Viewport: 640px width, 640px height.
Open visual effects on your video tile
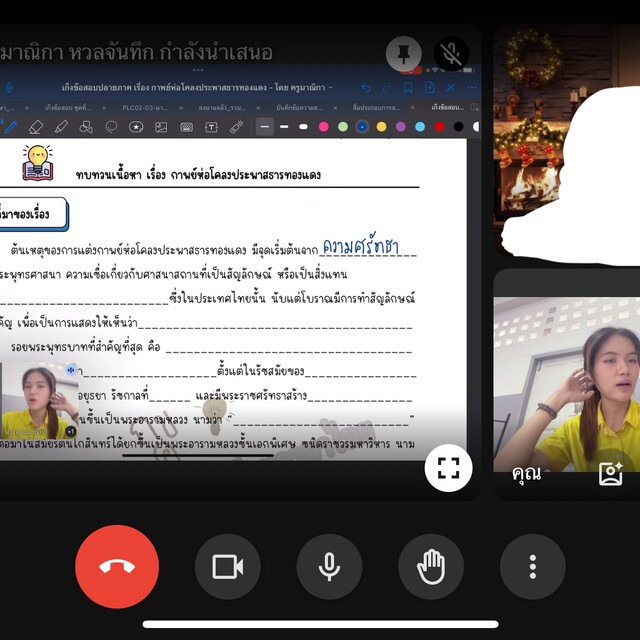tap(610, 474)
